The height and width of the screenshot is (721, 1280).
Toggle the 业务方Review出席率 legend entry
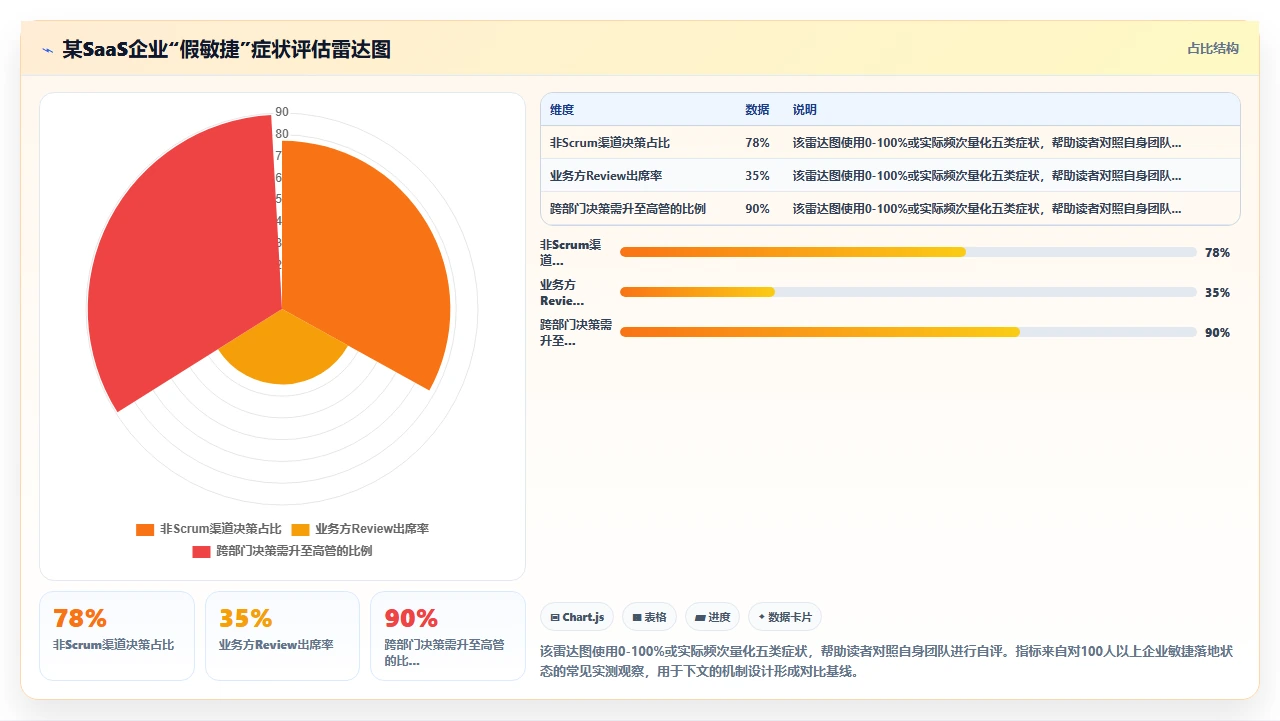point(360,529)
